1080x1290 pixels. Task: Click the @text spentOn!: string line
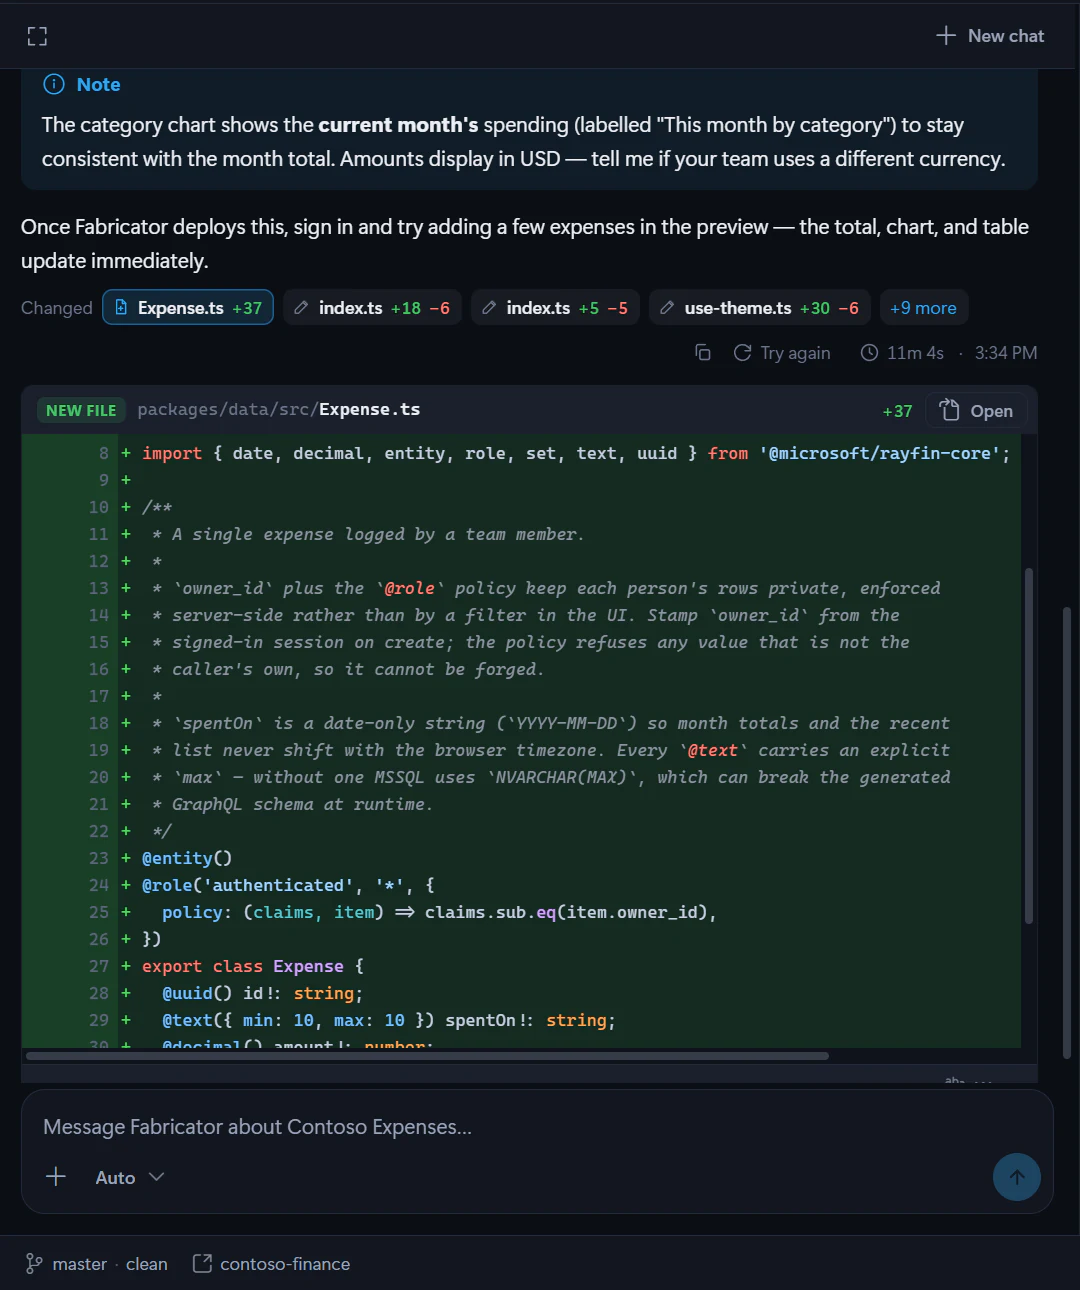389,1020
